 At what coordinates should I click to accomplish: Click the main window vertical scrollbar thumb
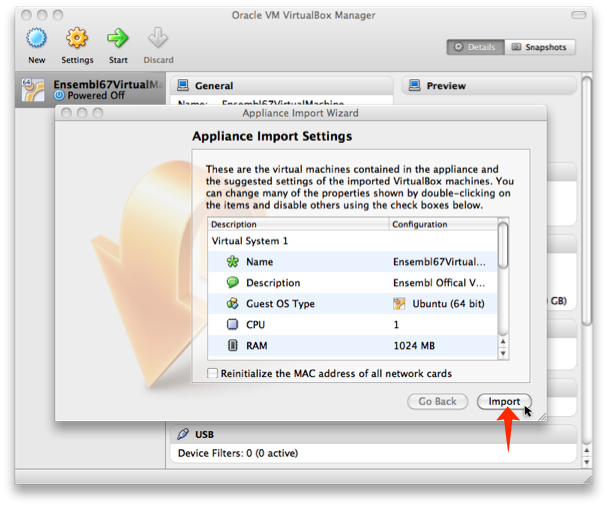pos(587,201)
